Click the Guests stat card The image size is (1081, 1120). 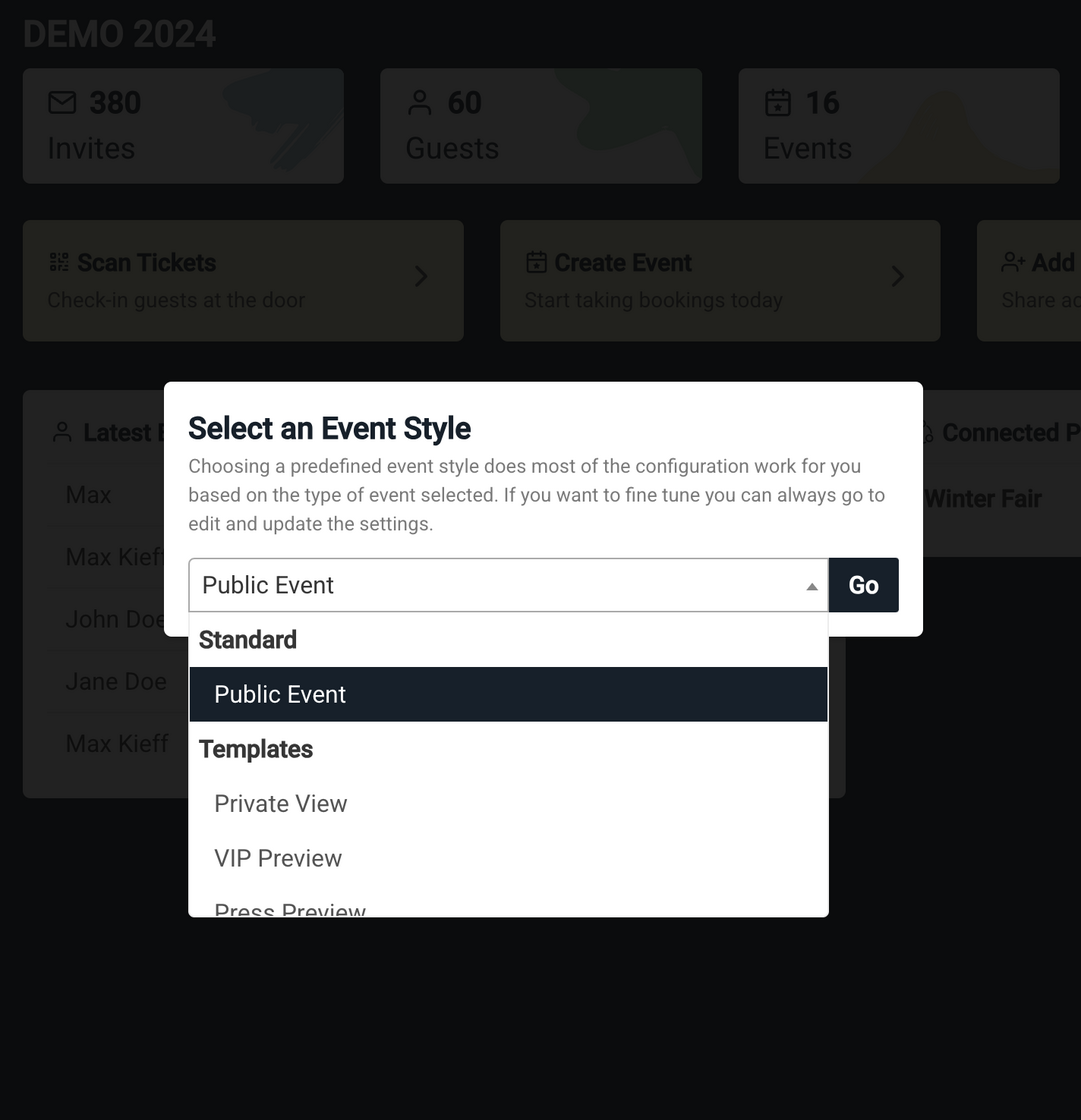coord(540,126)
